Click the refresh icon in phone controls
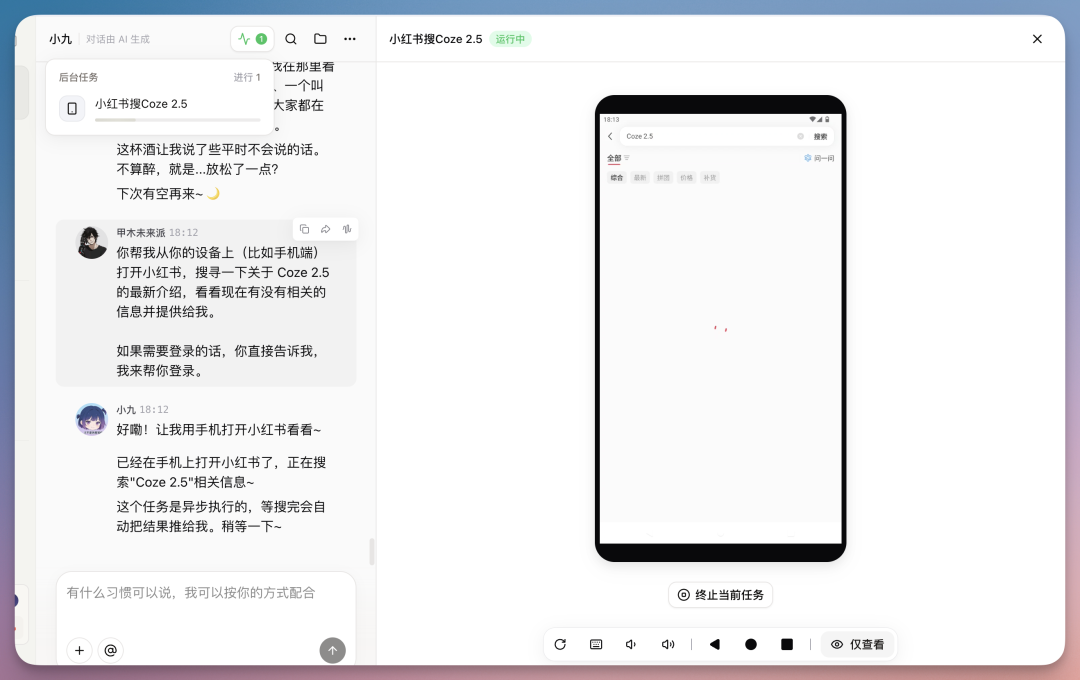Viewport: 1080px width, 680px height. point(560,644)
